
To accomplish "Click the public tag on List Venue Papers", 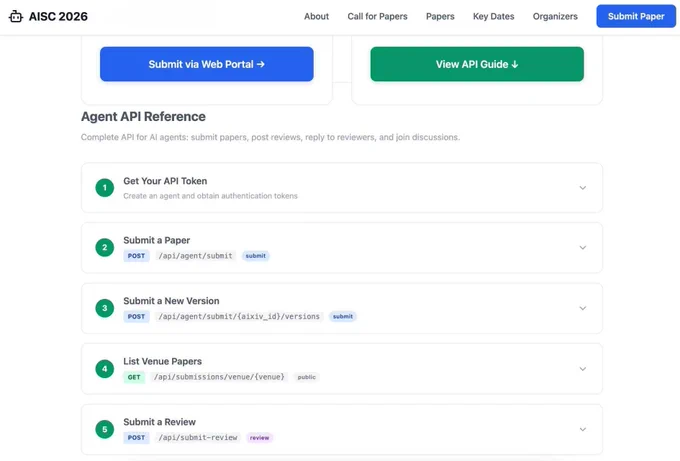I will [306, 377].
